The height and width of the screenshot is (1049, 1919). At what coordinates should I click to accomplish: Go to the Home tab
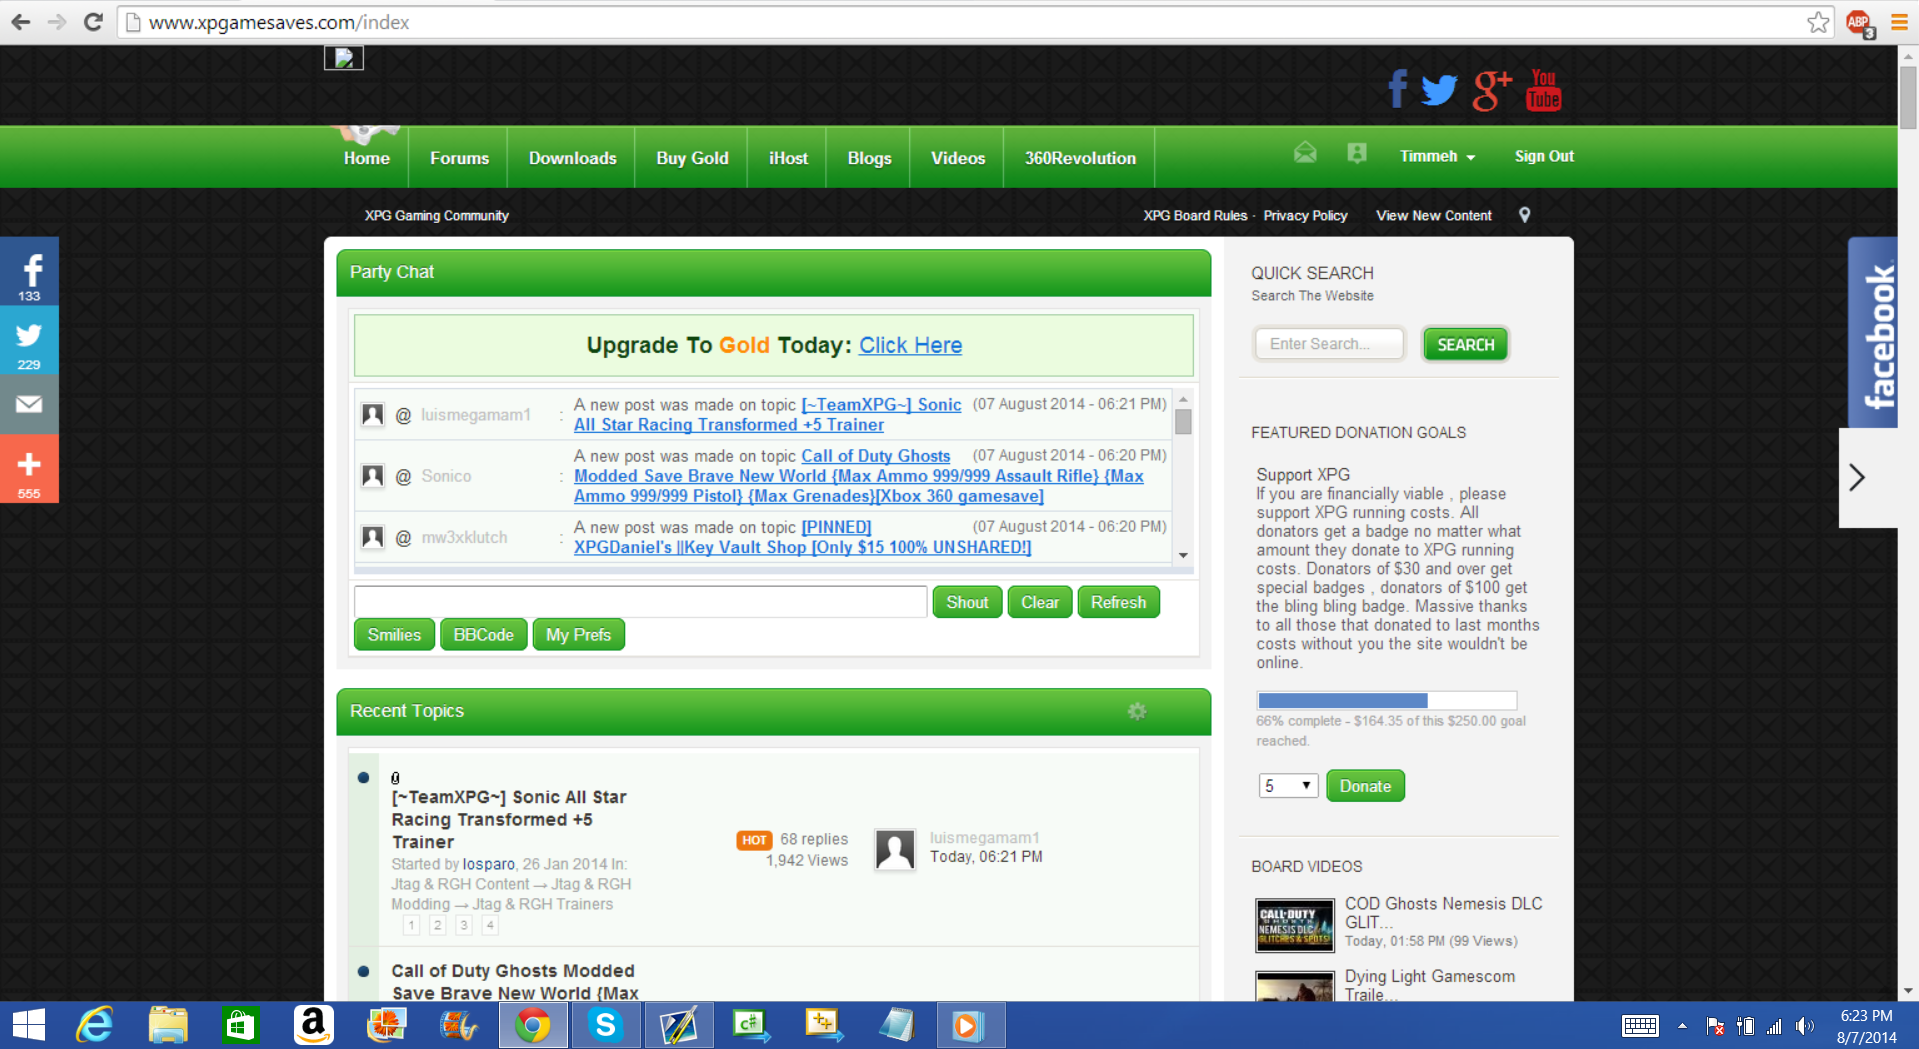(x=367, y=158)
